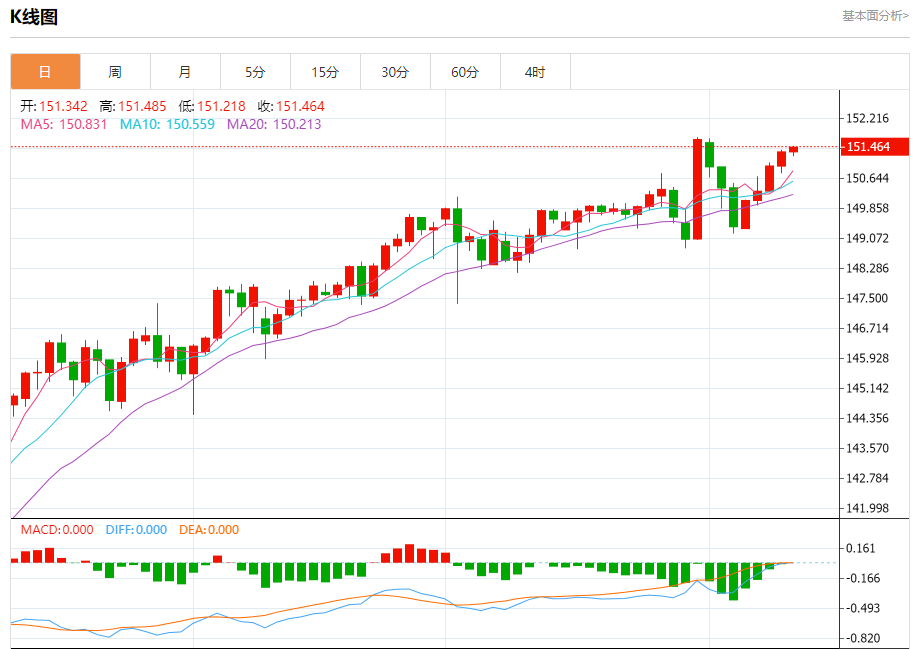
Task: Click the -0.493 MACD axis label
Action: [x=863, y=608]
